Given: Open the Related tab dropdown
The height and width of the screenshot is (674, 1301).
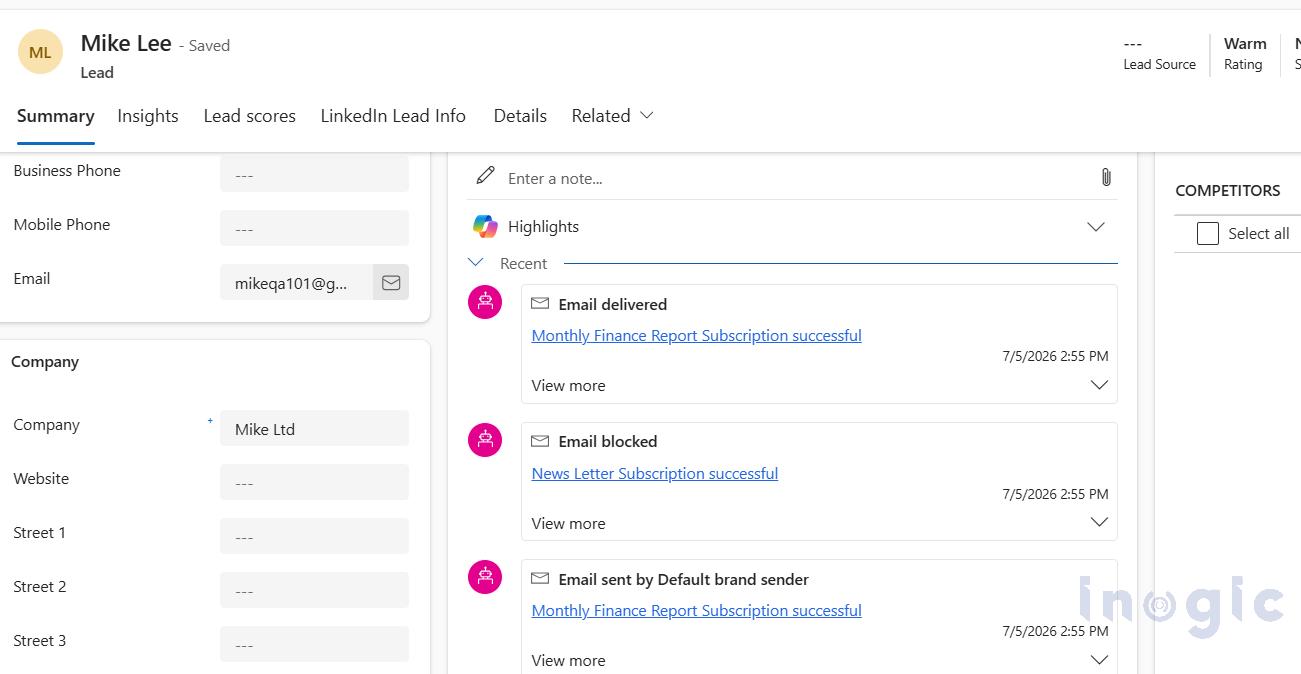Looking at the screenshot, I should [x=612, y=116].
